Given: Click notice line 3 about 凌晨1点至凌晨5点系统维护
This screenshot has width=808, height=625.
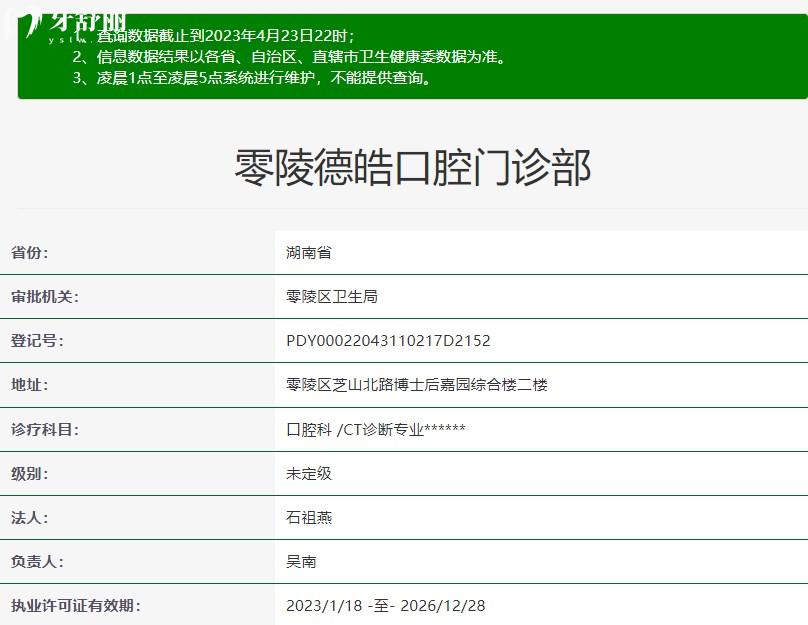Looking at the screenshot, I should coord(252,78).
